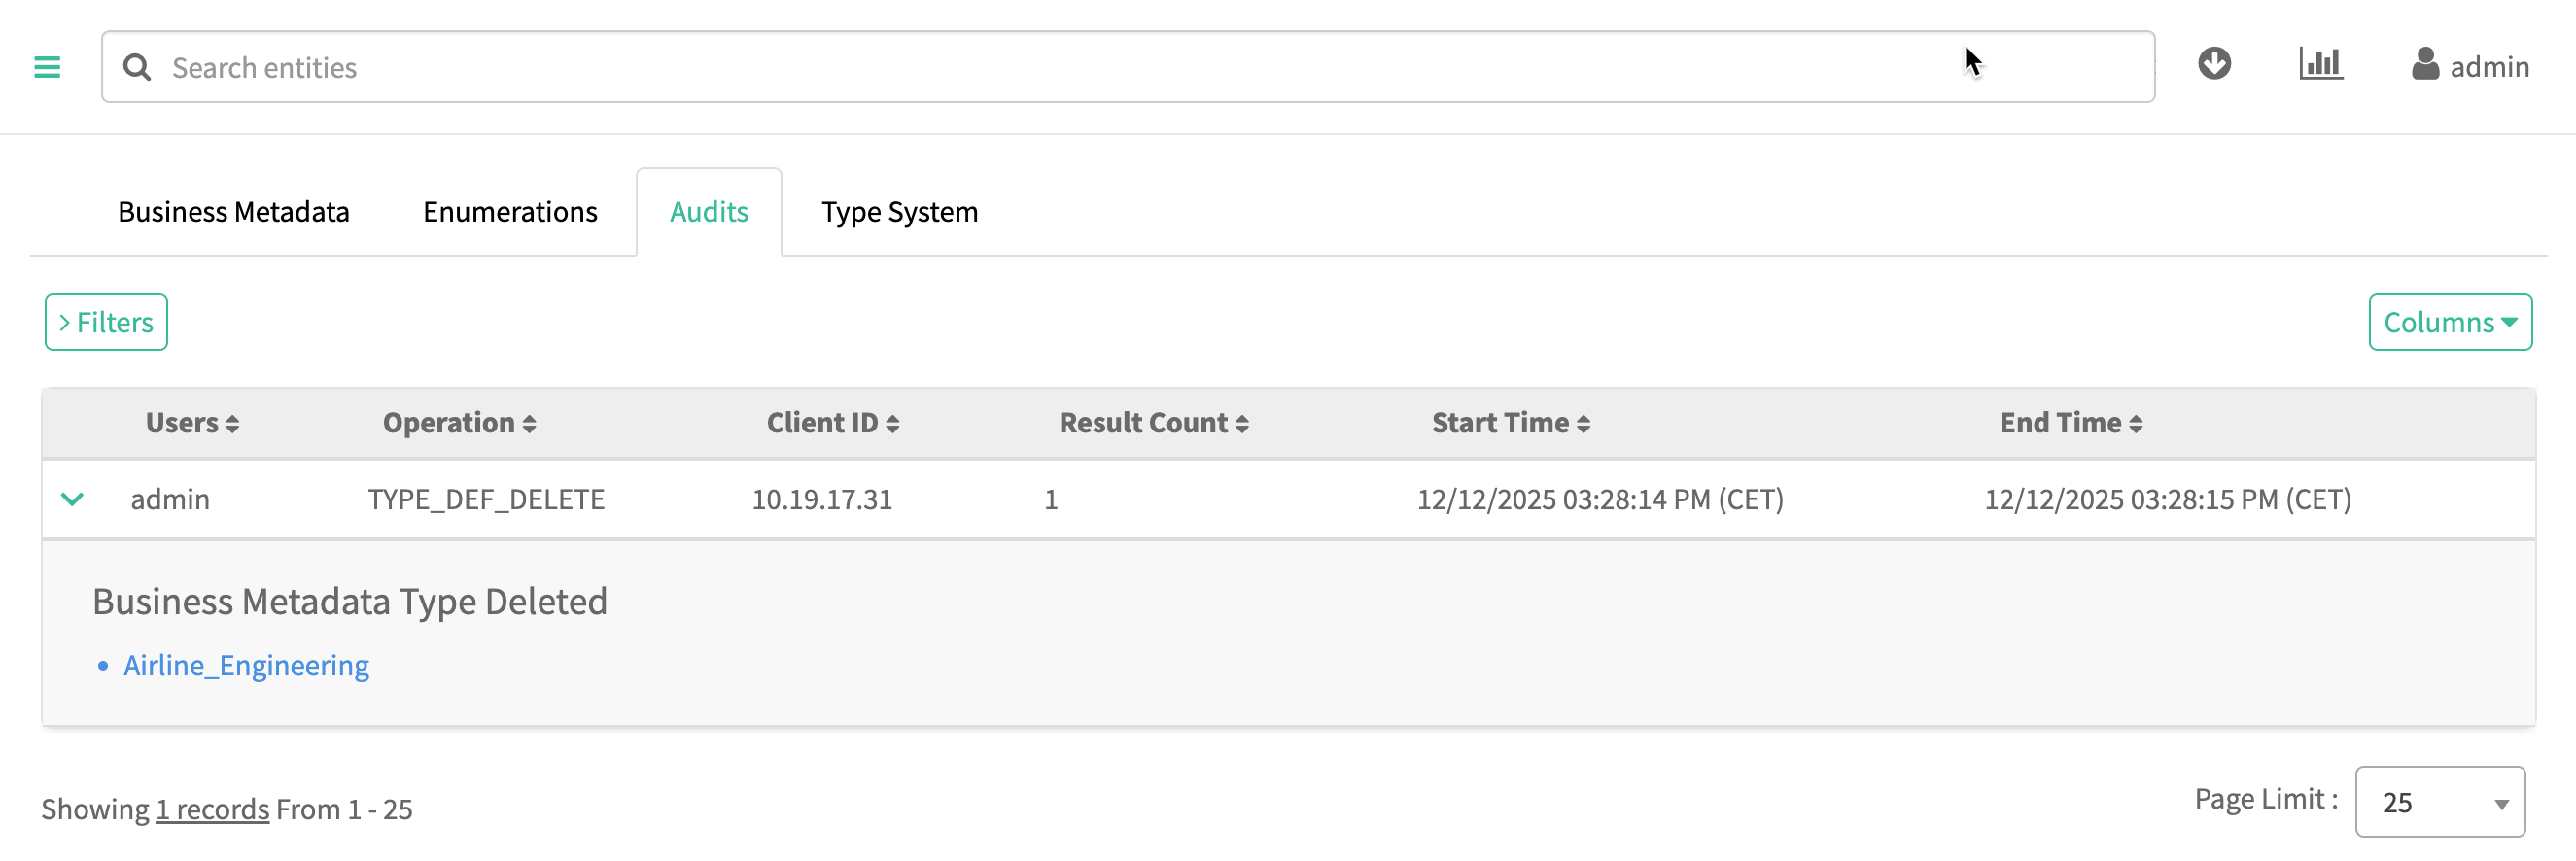Sort by Operation column

click(x=459, y=423)
